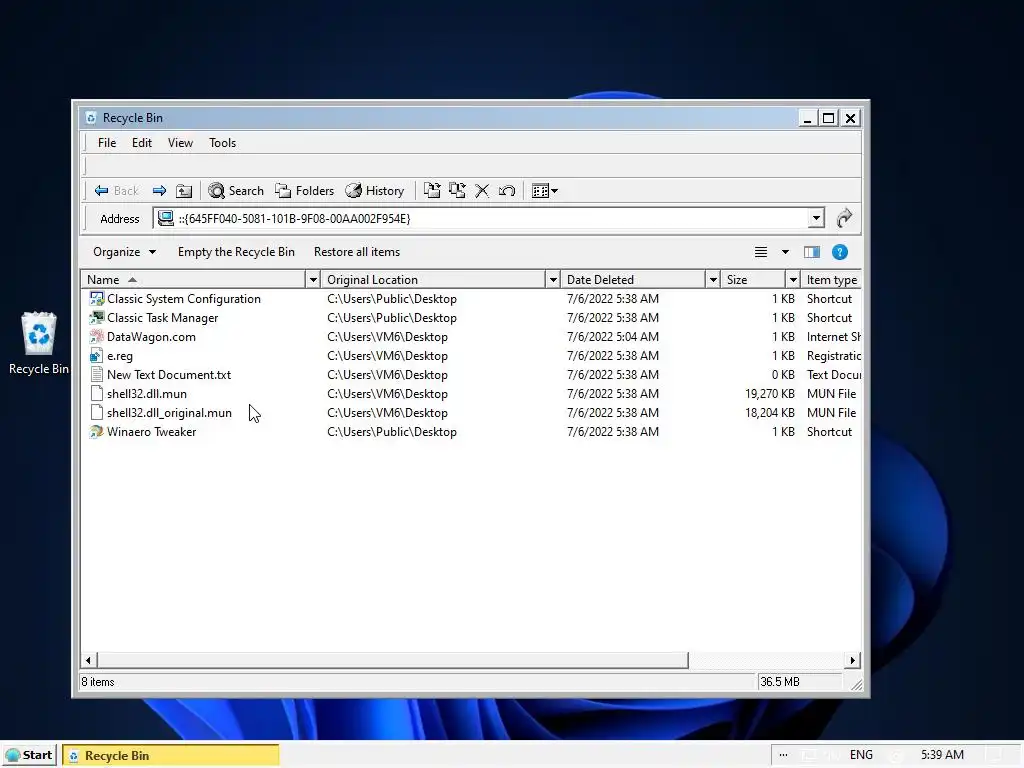Select Classic Task Manager item icon
The height and width of the screenshot is (768, 1024).
point(97,317)
